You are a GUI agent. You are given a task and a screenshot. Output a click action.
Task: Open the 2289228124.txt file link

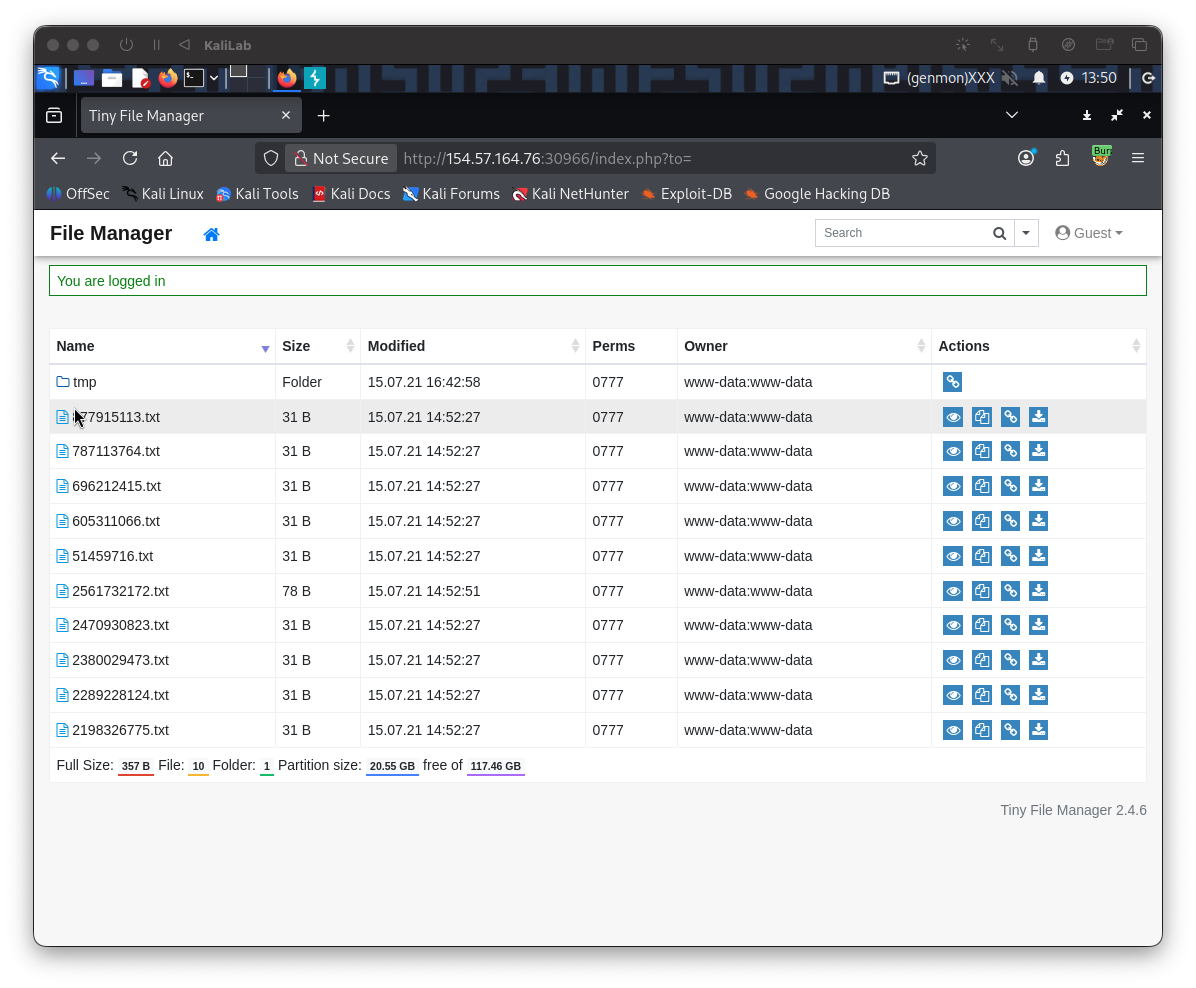pos(120,695)
